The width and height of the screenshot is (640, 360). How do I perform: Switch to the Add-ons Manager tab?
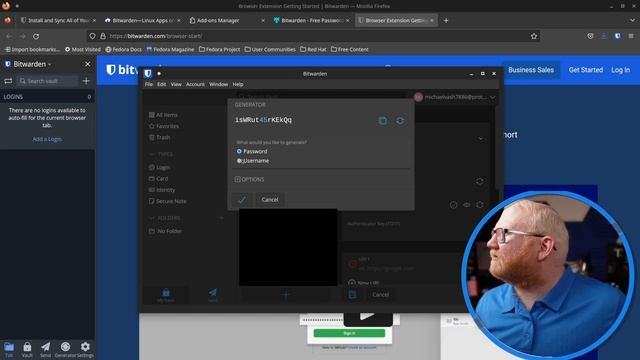[227, 20]
